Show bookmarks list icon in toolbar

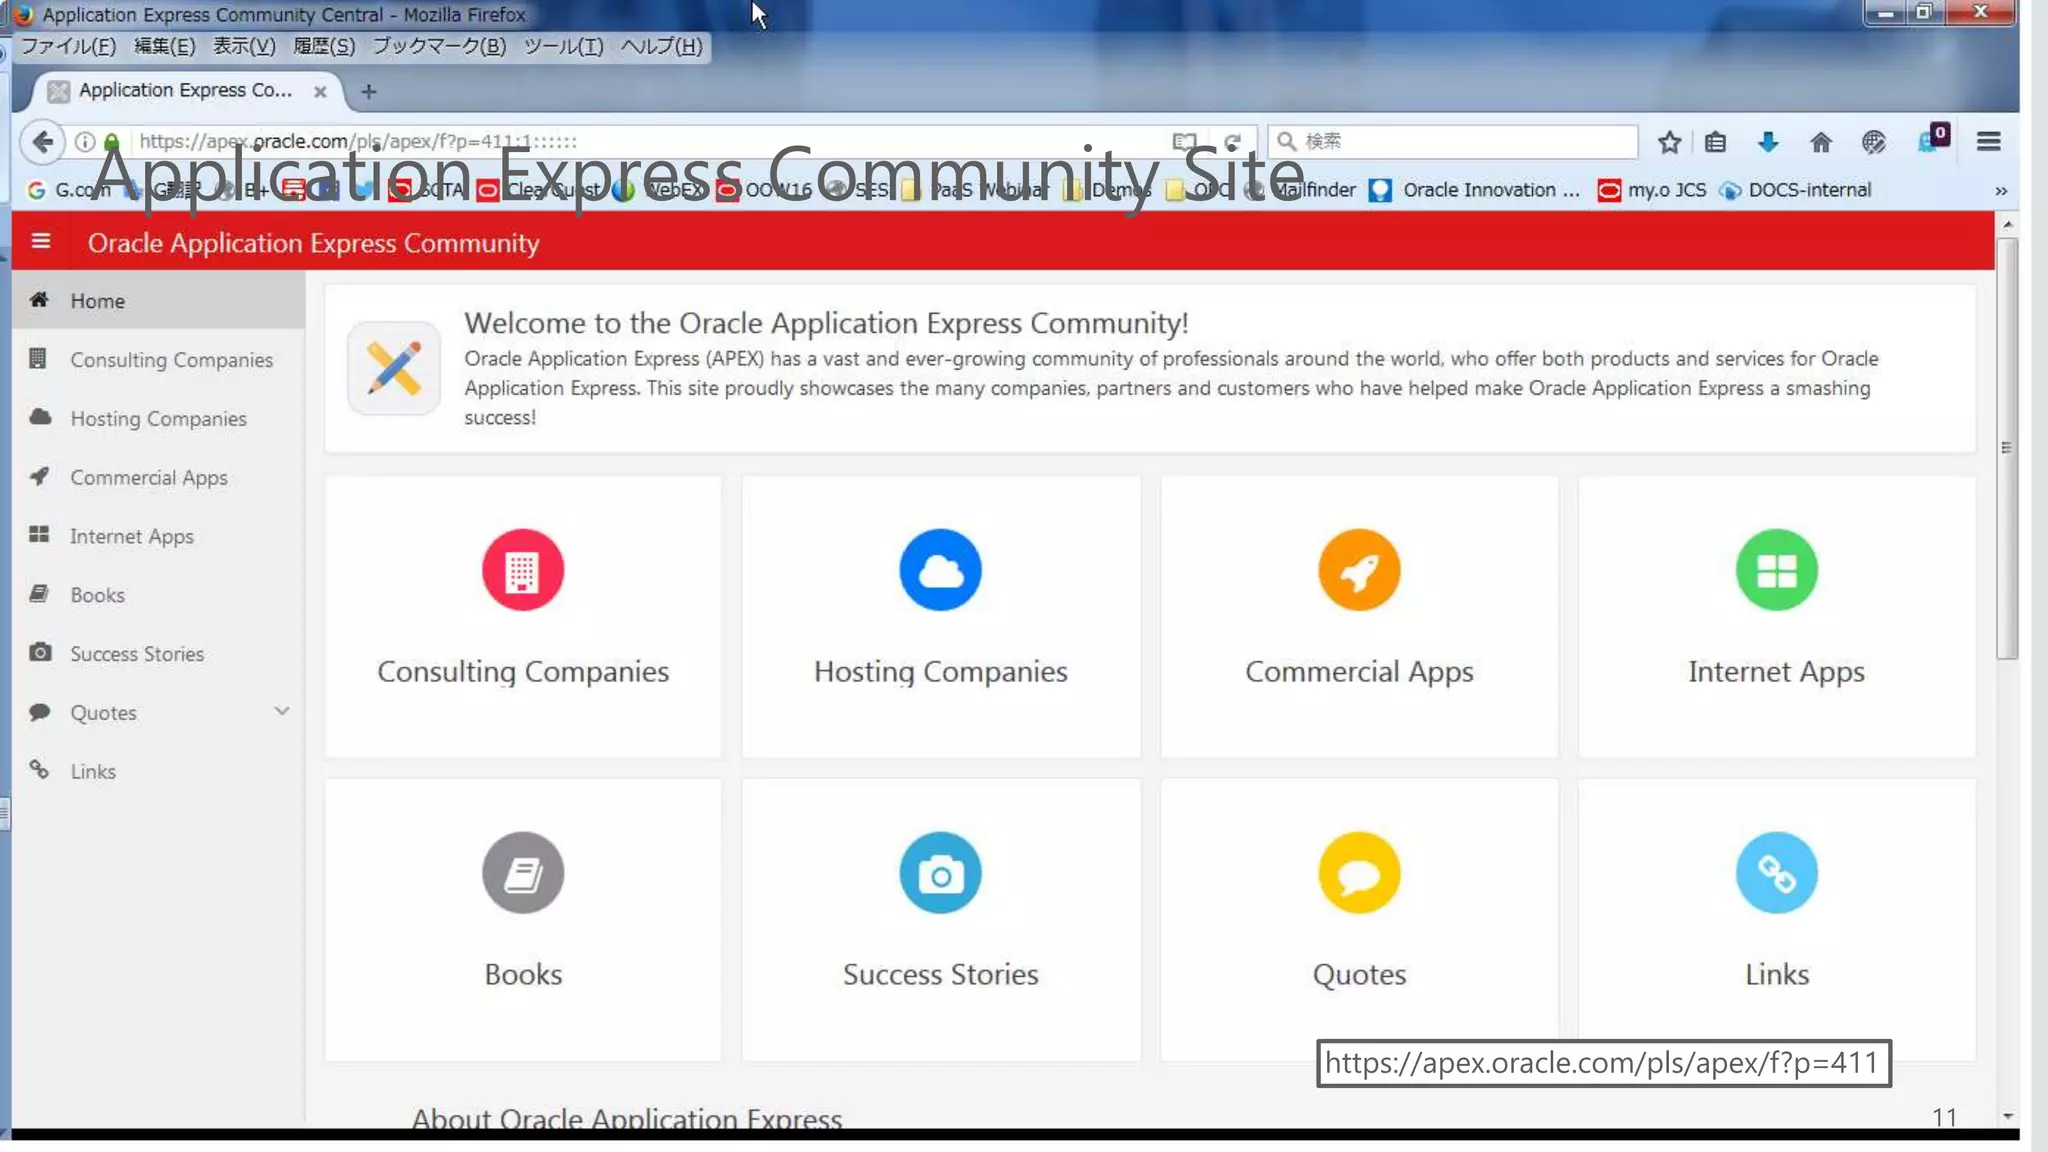(x=1716, y=142)
